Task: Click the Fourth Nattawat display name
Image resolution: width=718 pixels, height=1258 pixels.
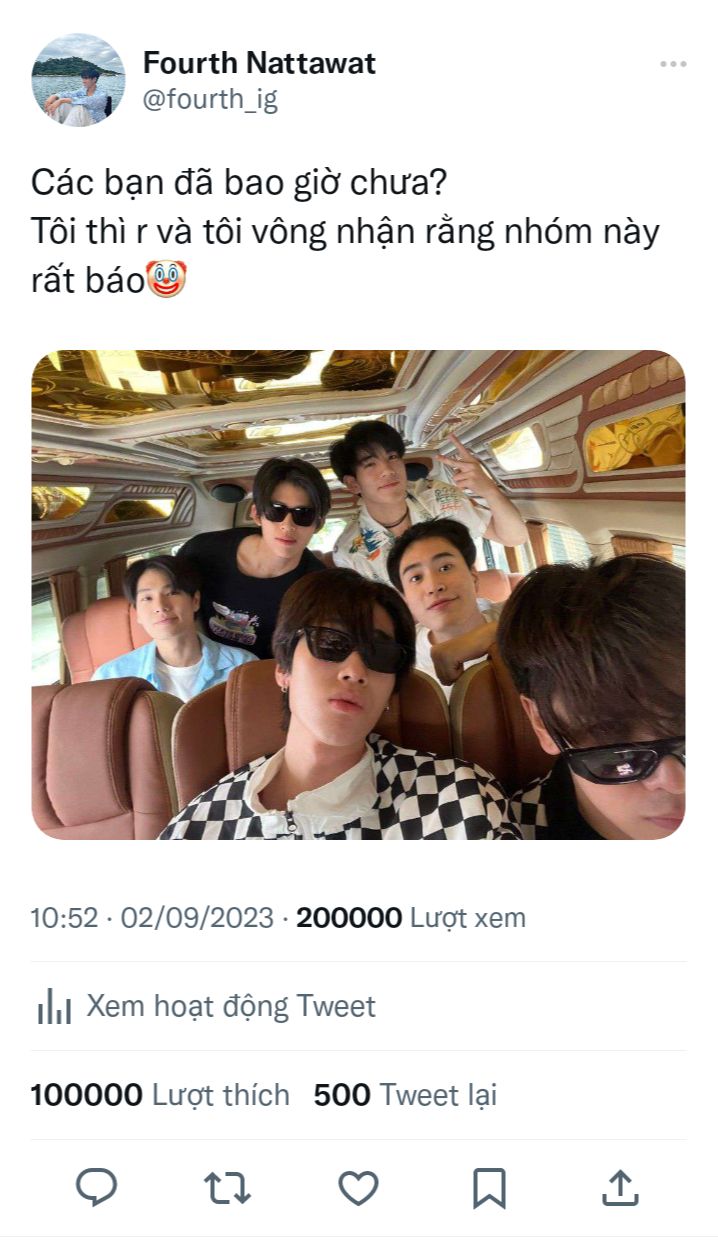Action: [x=260, y=63]
